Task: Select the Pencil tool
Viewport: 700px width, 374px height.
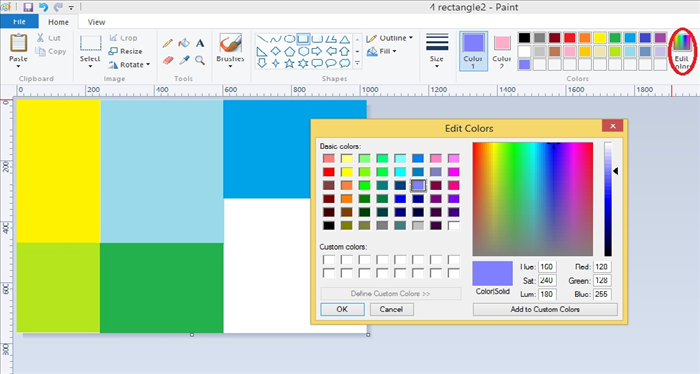Action: point(168,43)
